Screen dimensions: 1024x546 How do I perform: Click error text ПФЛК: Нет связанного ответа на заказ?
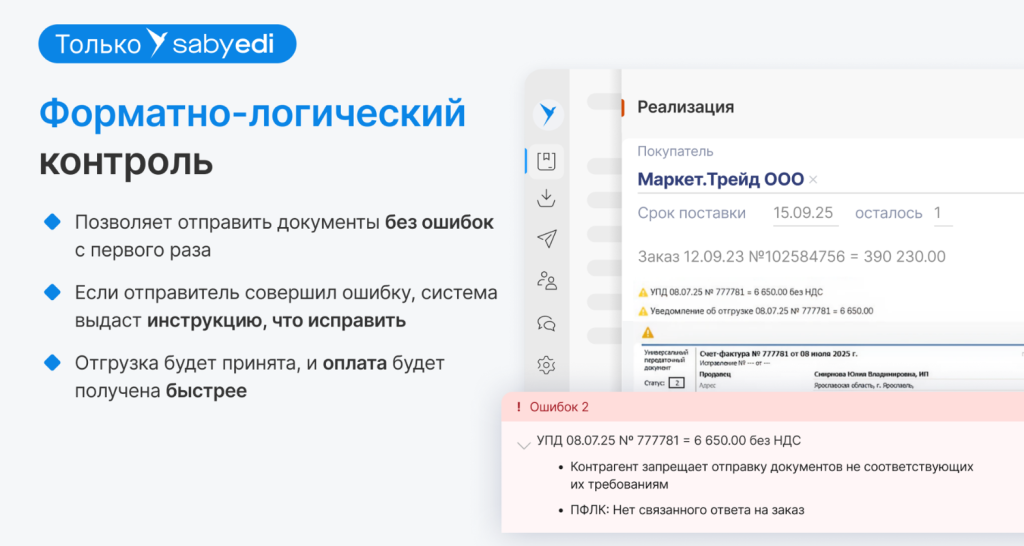click(687, 510)
